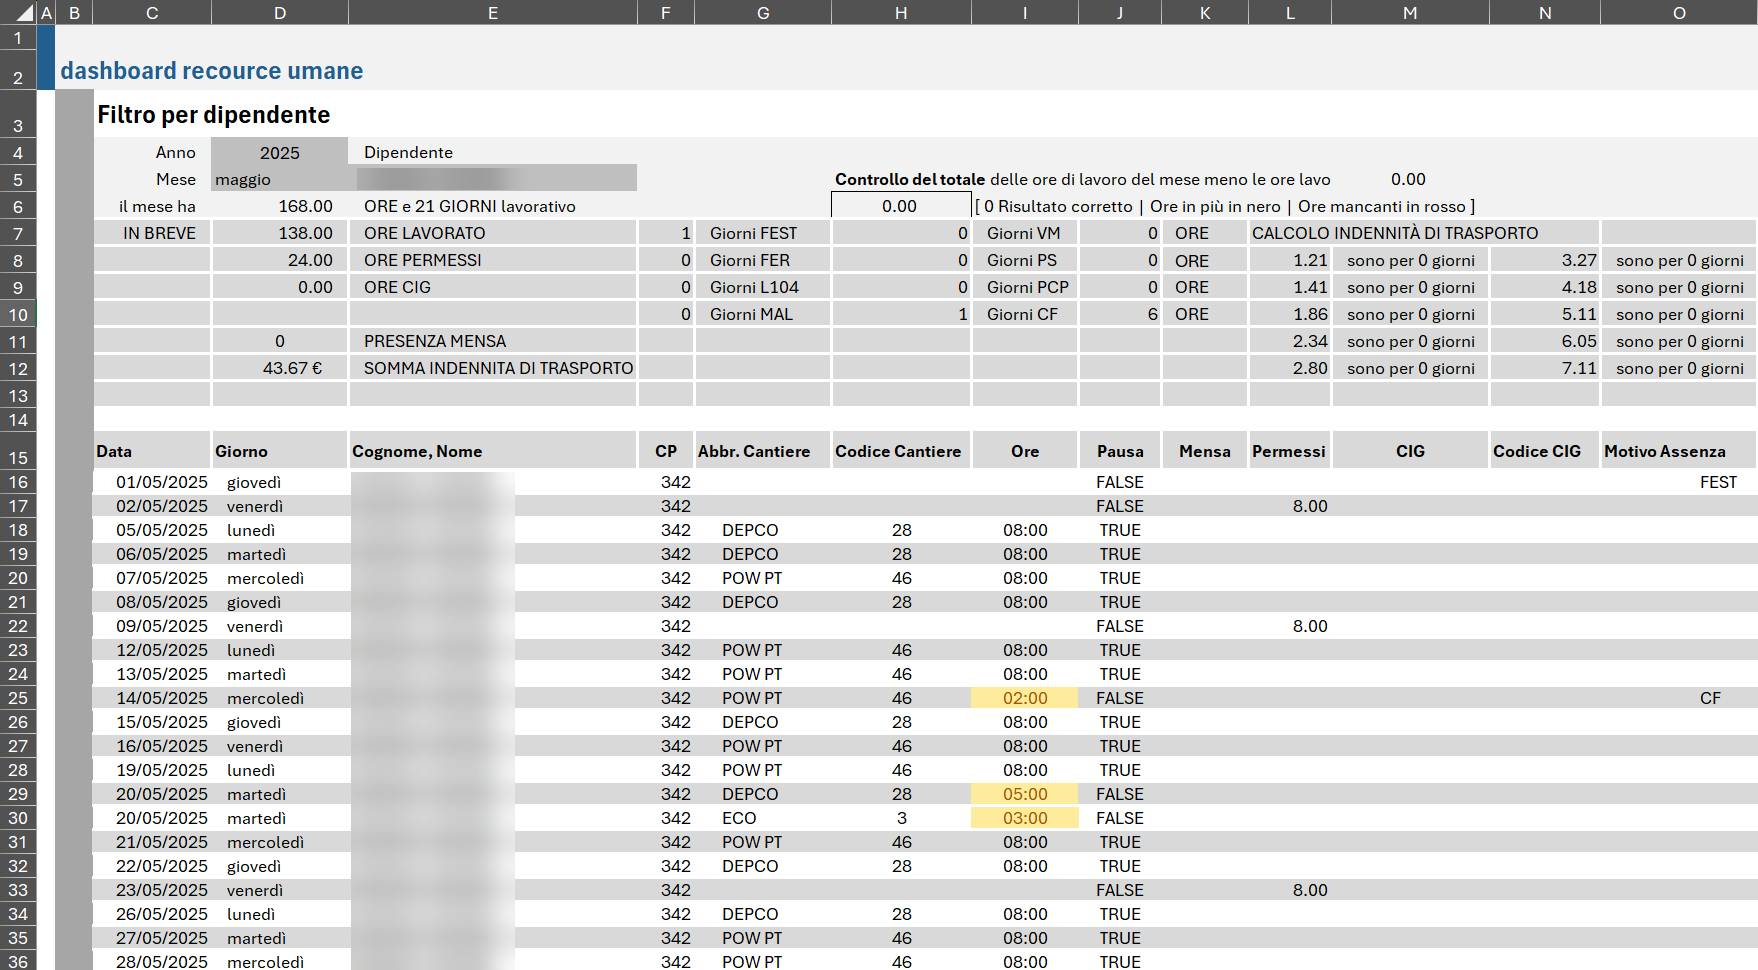Screen dimensions: 1758x970
Task: Select column header H
Action: tap(900, 12)
